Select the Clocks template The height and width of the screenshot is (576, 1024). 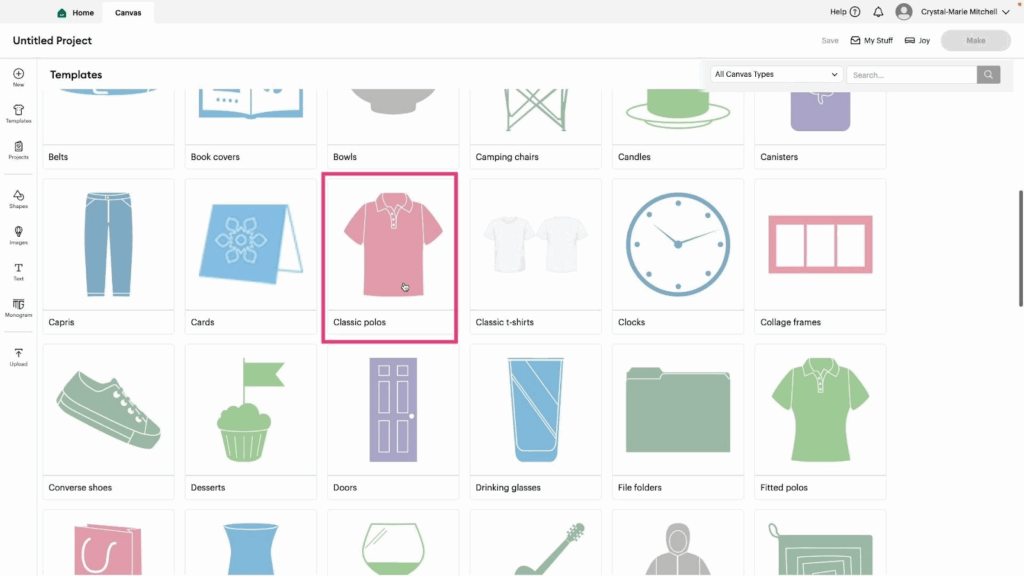click(x=678, y=257)
